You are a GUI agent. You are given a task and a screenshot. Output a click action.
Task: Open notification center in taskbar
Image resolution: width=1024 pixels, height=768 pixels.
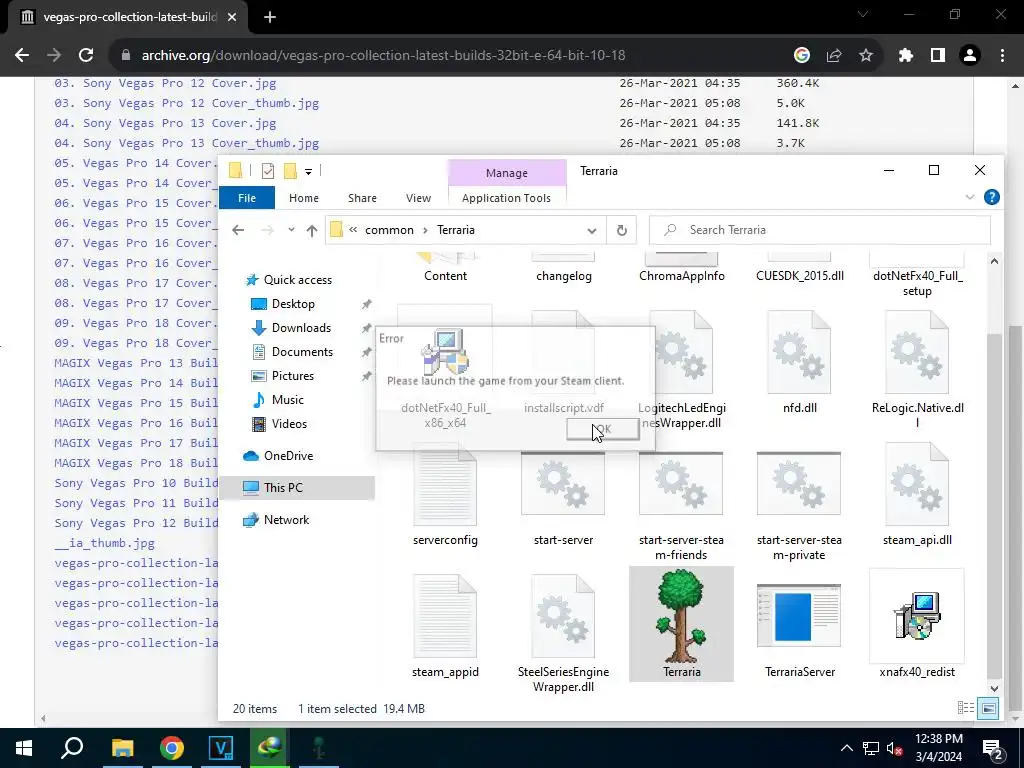[993, 748]
